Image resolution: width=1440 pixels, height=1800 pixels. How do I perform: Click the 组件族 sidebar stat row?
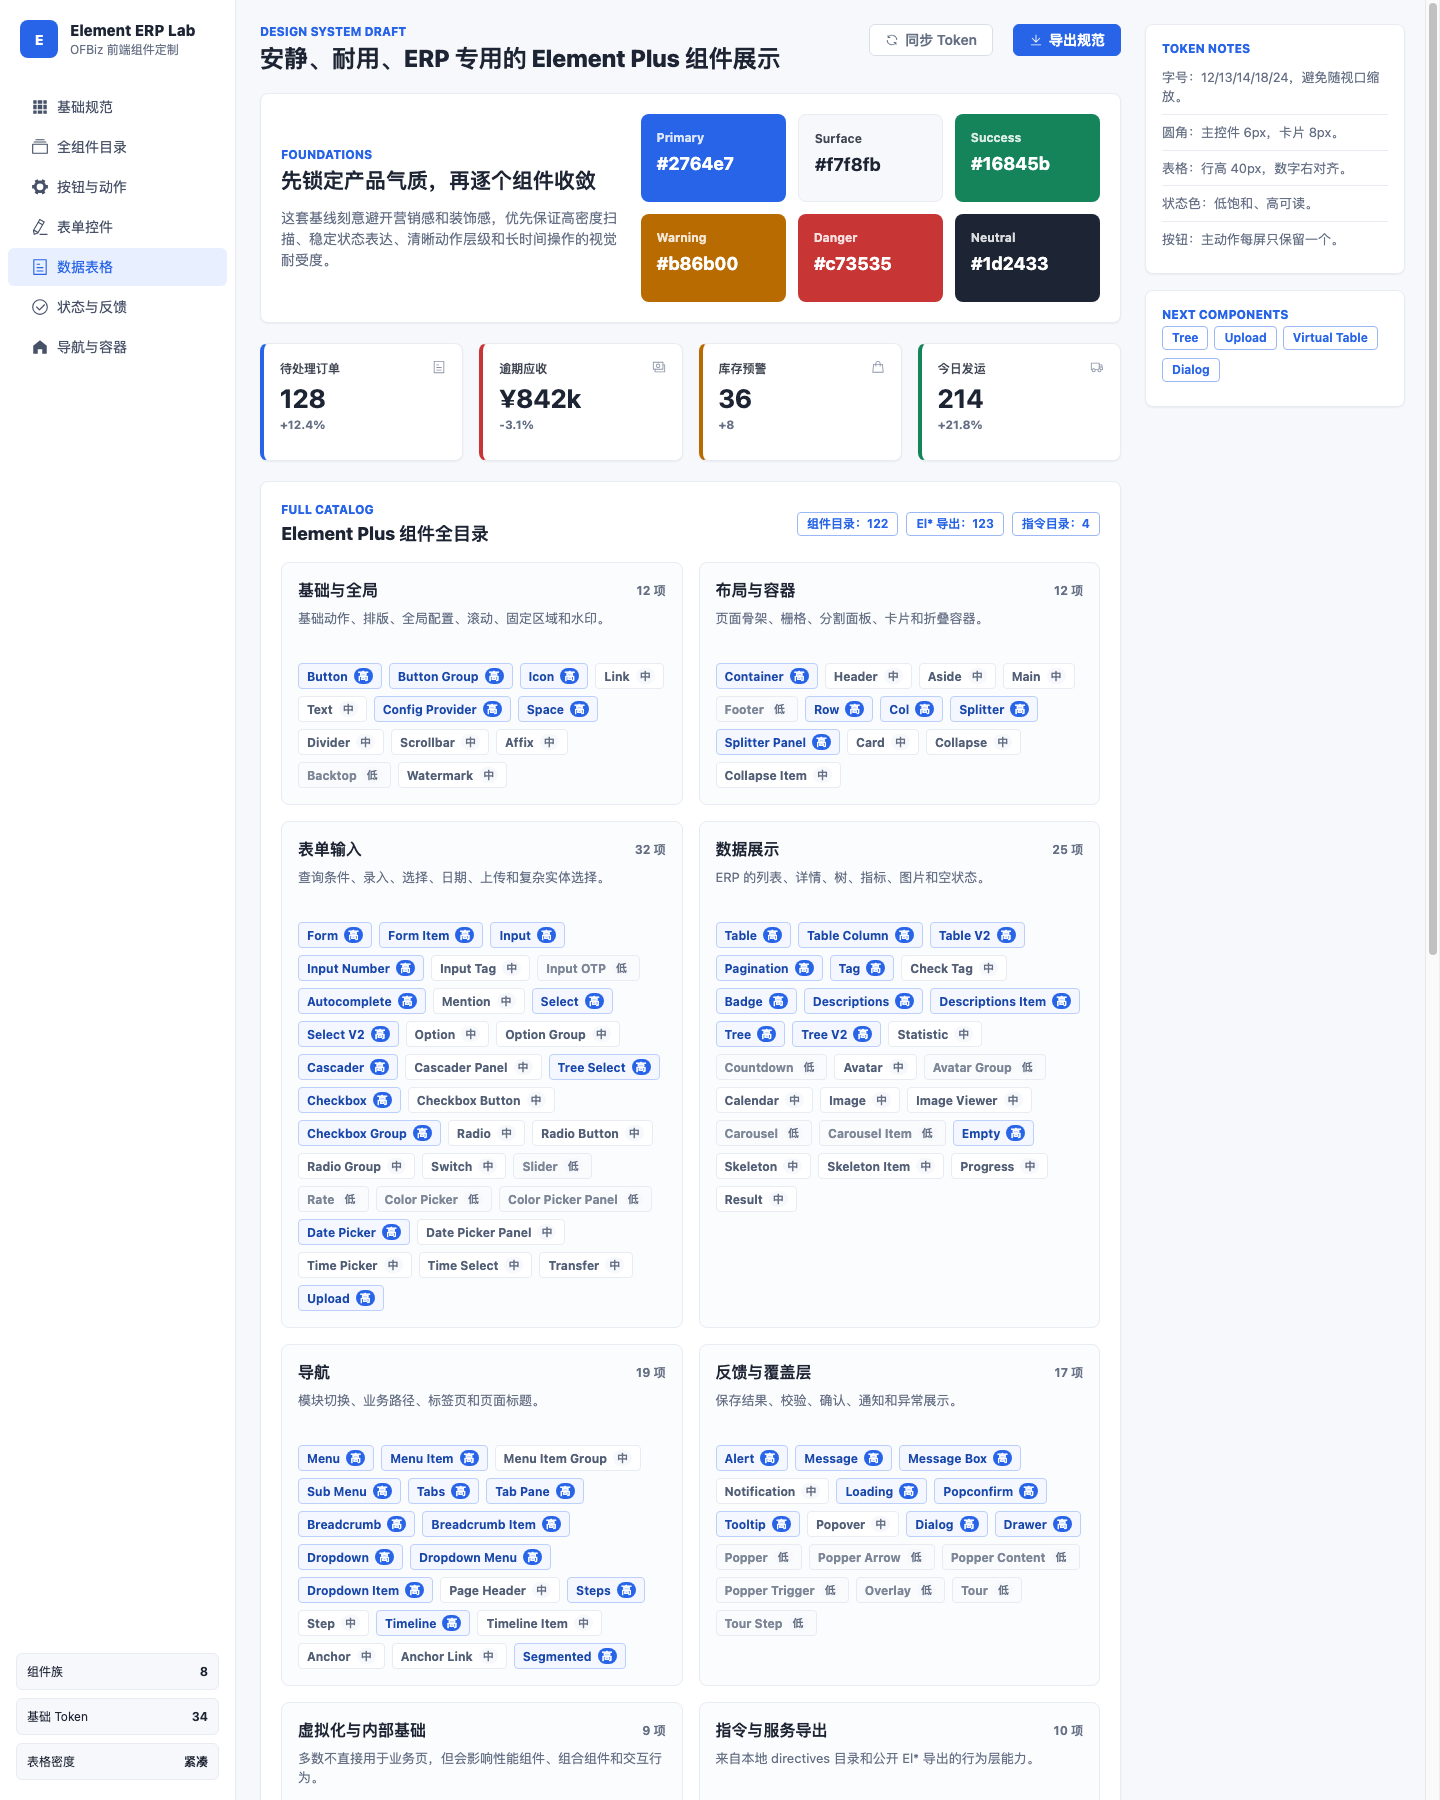(x=118, y=1671)
